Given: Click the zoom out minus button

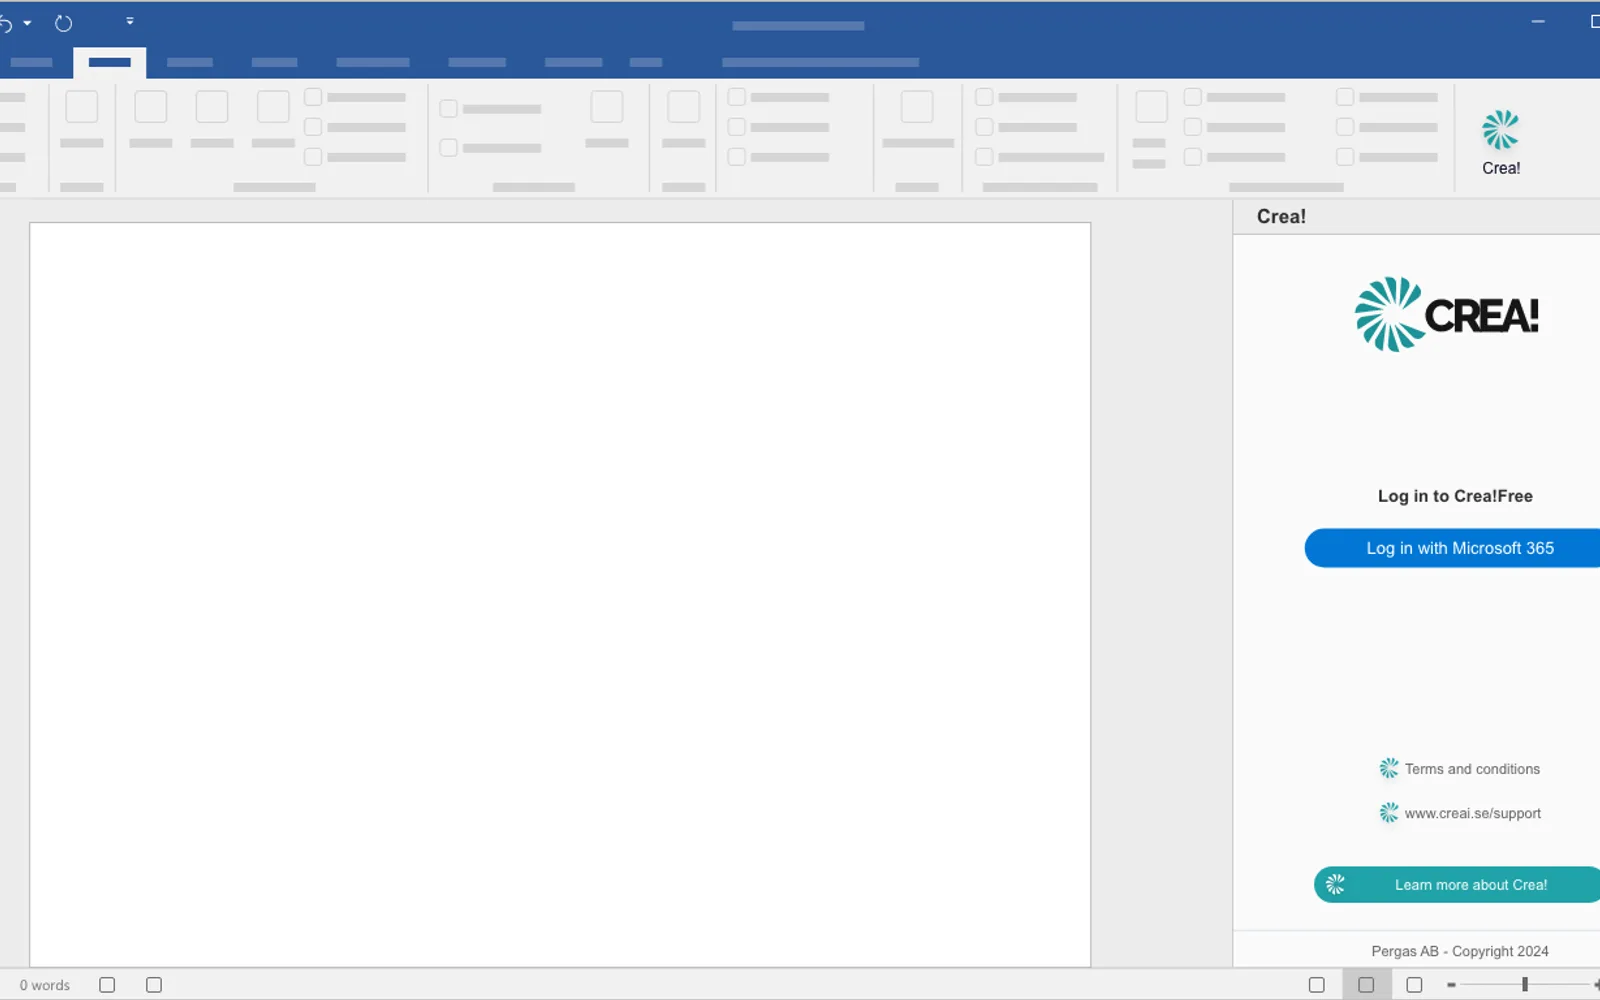Looking at the screenshot, I should [1451, 985].
